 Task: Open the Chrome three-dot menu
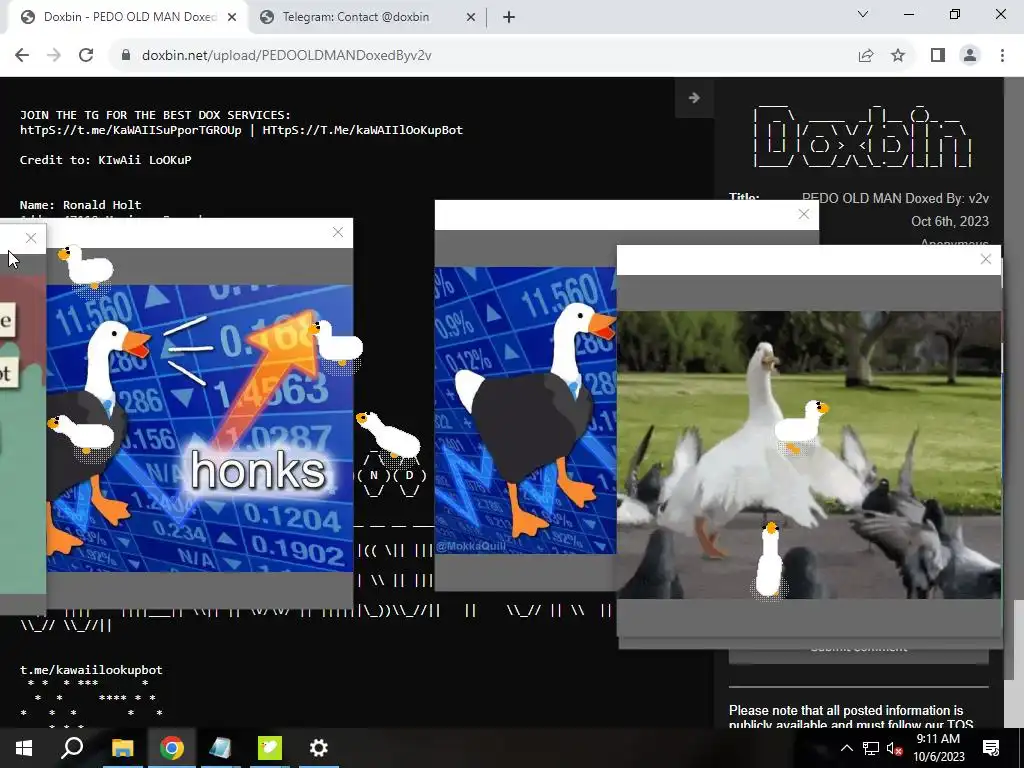point(1002,56)
